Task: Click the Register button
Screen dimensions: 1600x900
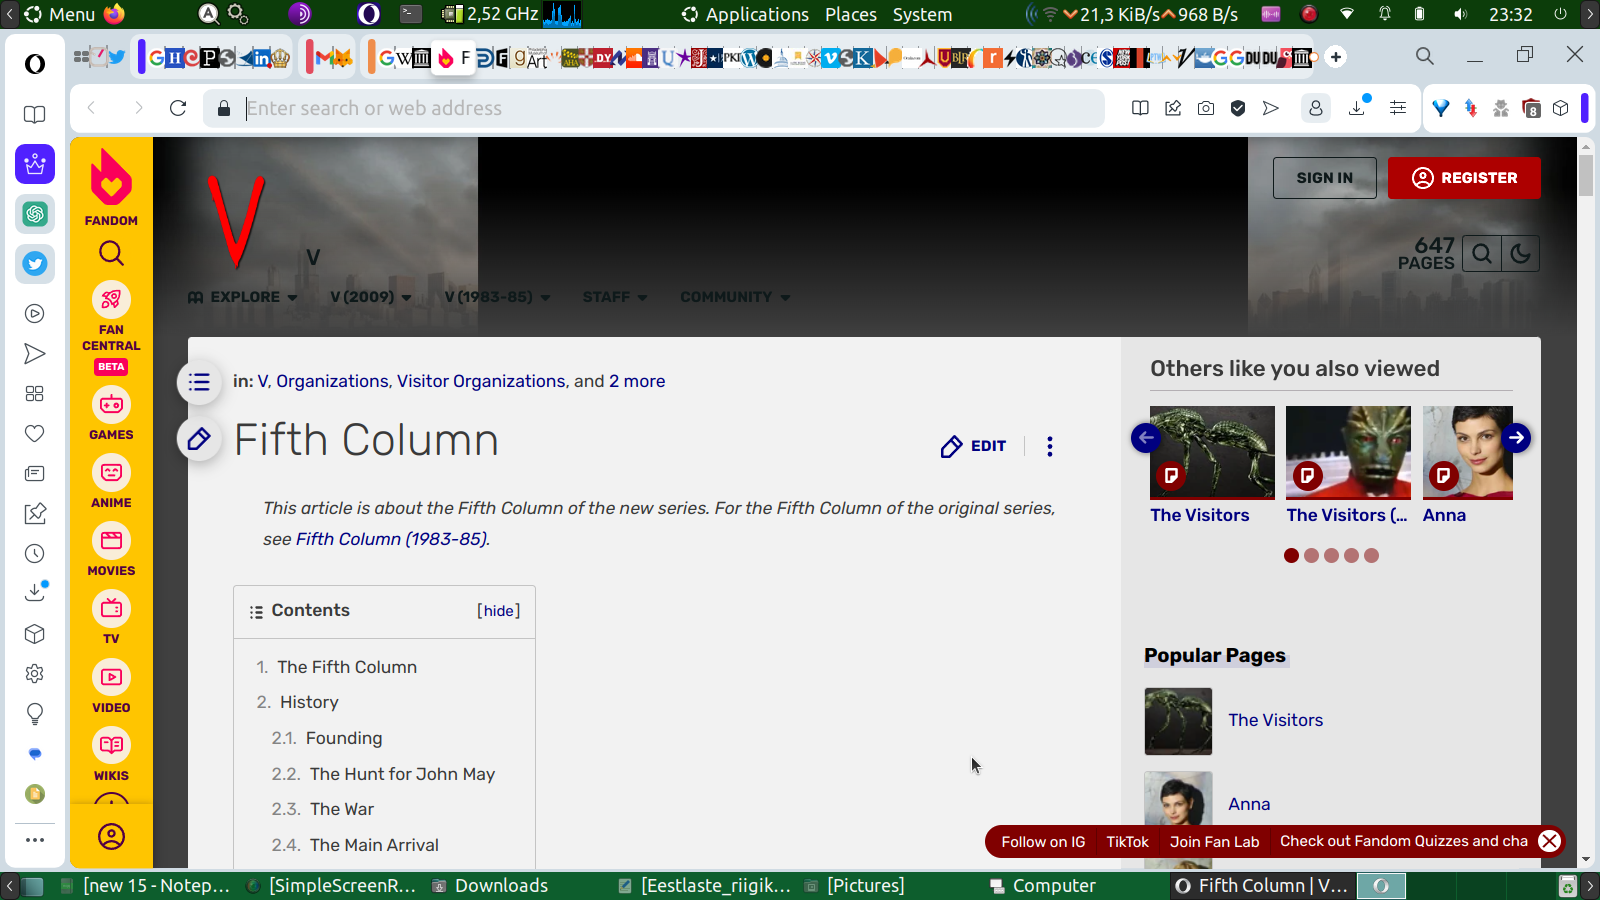Action: coord(1464,178)
